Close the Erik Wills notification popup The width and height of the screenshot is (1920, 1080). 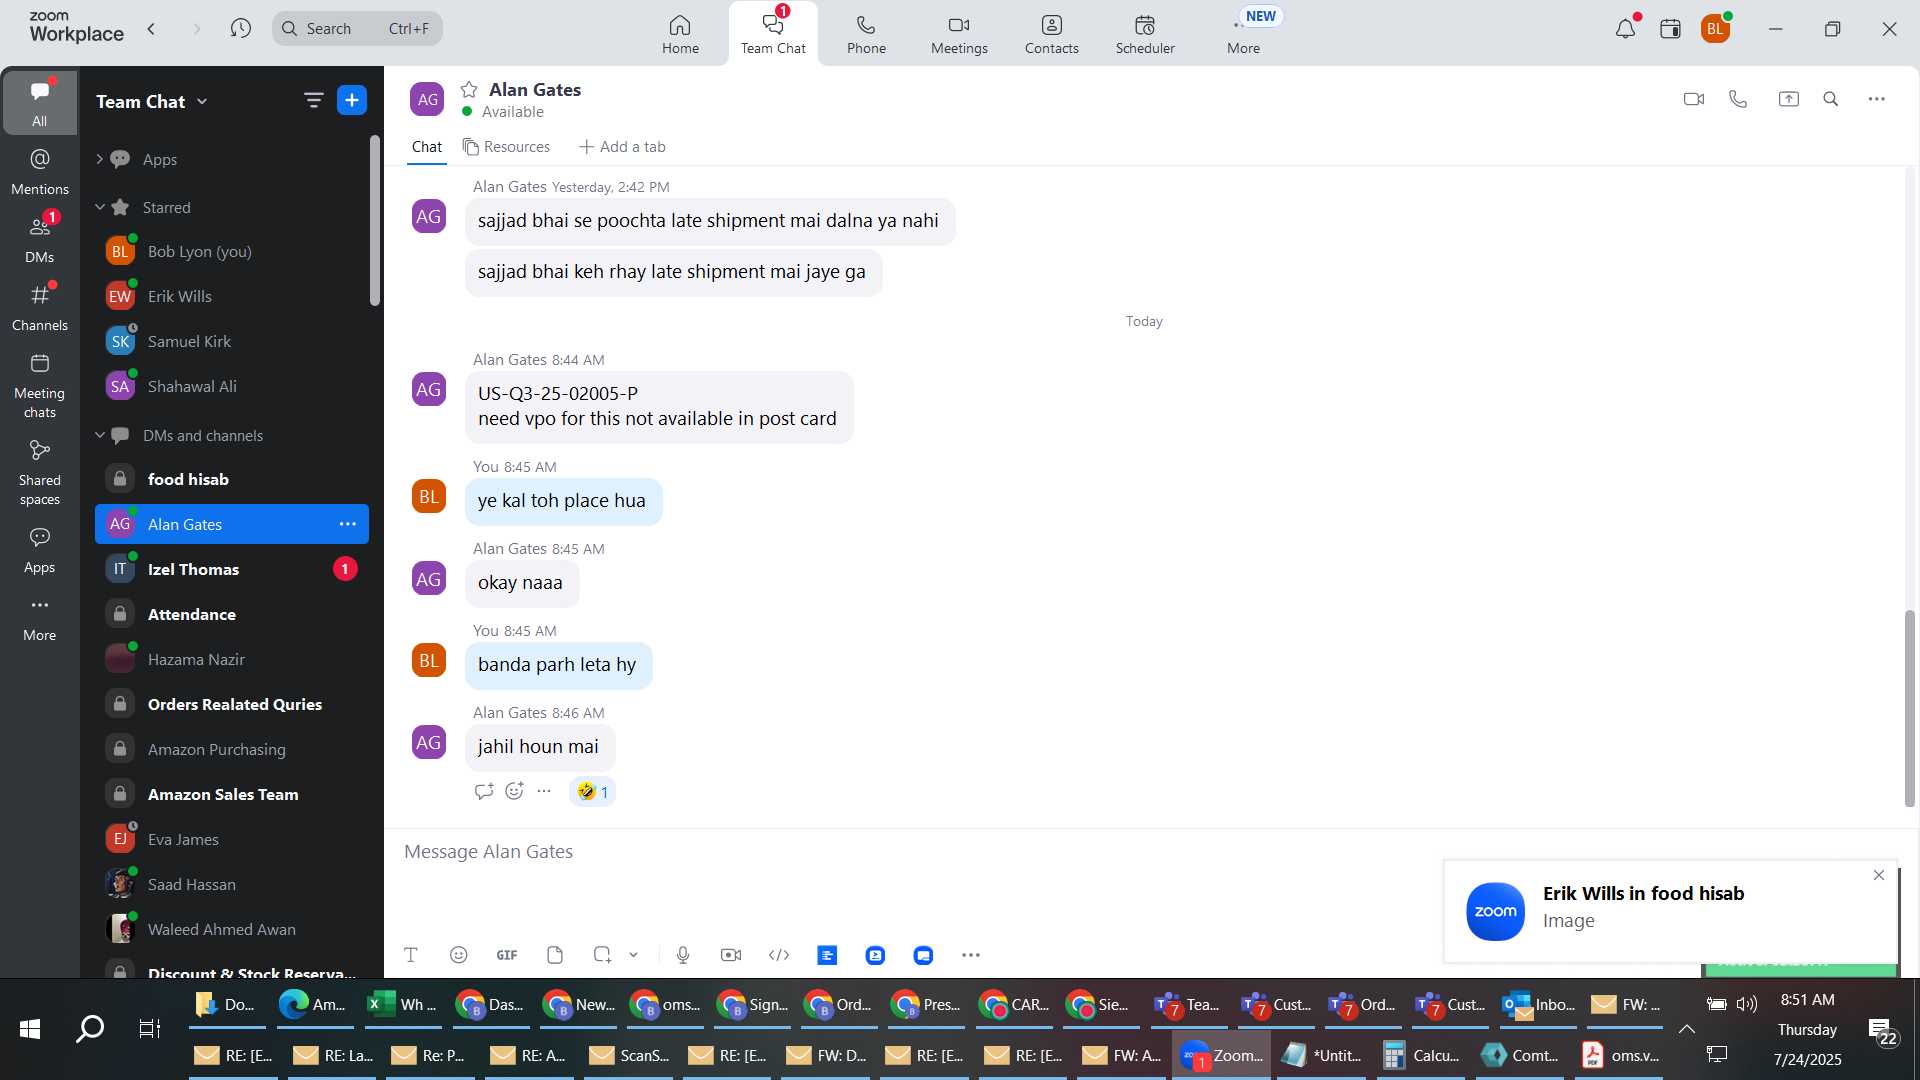(1878, 875)
